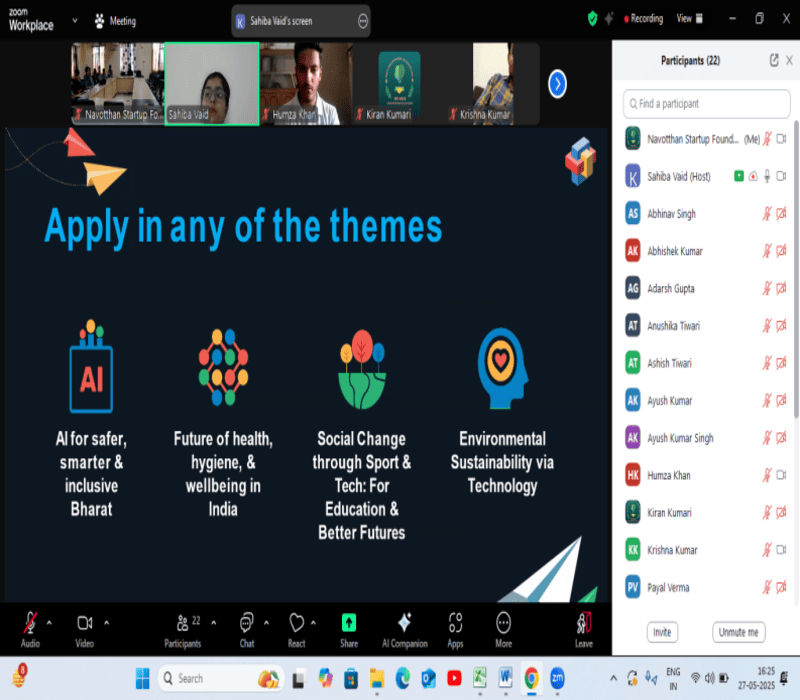
Task: Open the Meeting menu in title bar
Action: (115, 20)
